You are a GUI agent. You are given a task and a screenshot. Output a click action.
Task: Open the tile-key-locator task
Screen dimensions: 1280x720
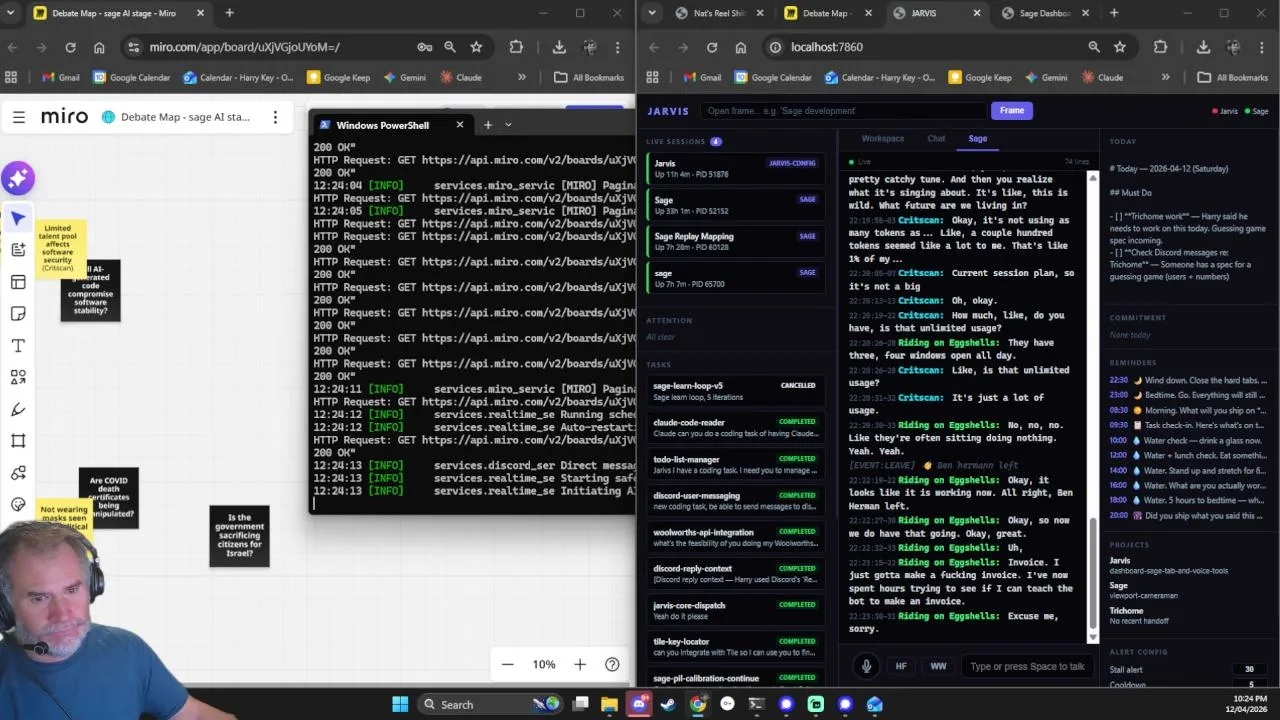pos(735,647)
